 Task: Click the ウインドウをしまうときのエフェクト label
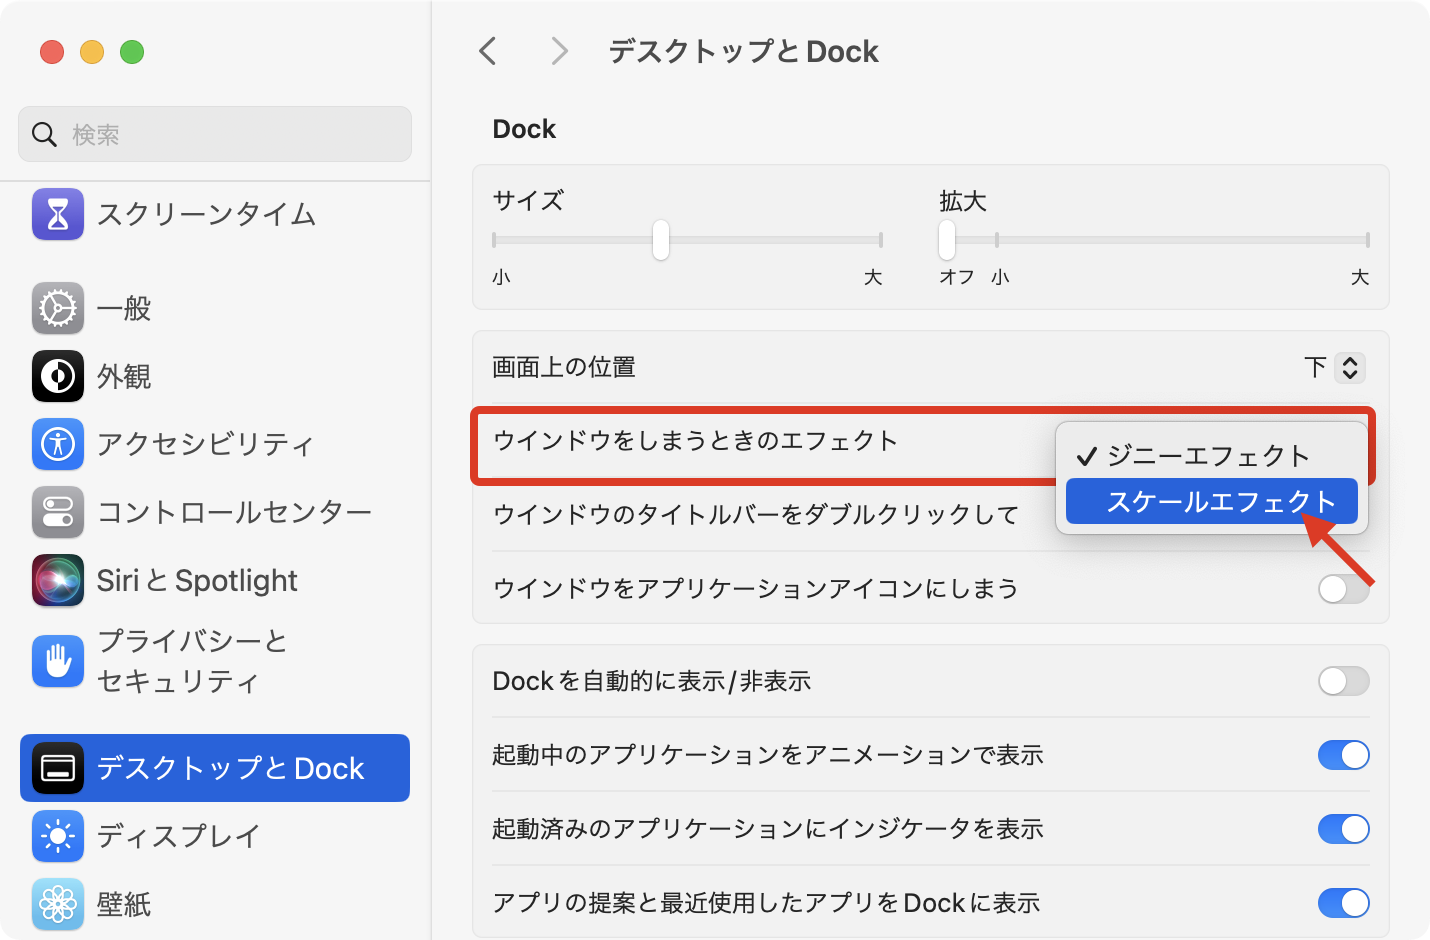point(695,441)
